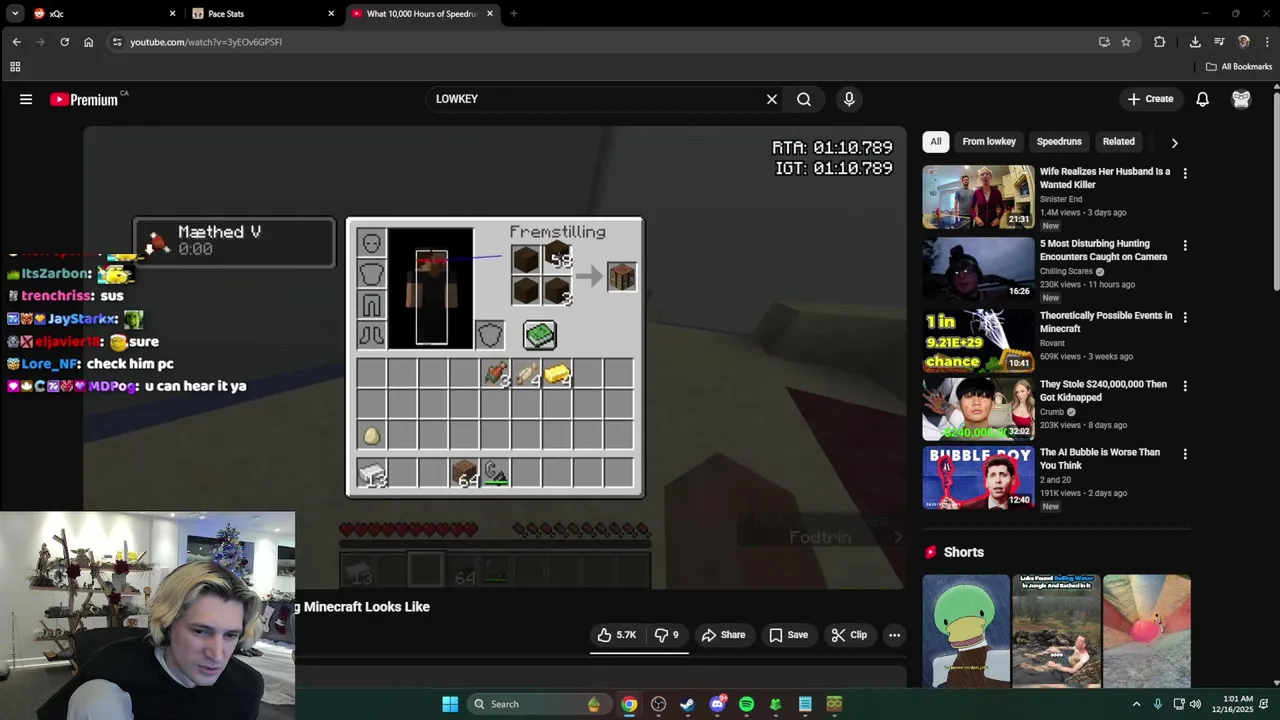The image size is (1280, 720).
Task: Save video to a playlist
Action: click(788, 635)
